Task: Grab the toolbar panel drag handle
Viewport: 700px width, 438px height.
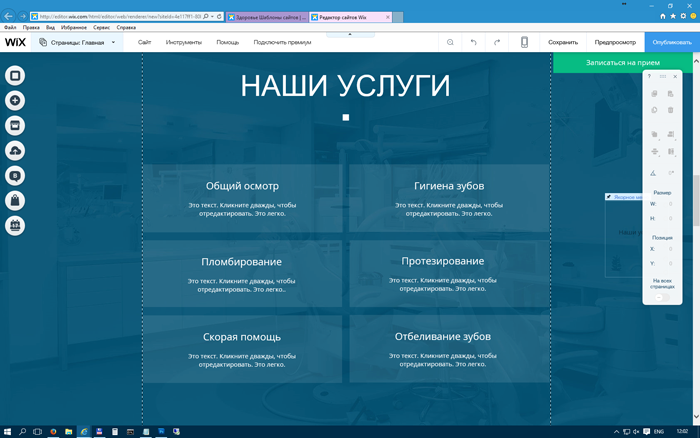Action: coord(662,76)
